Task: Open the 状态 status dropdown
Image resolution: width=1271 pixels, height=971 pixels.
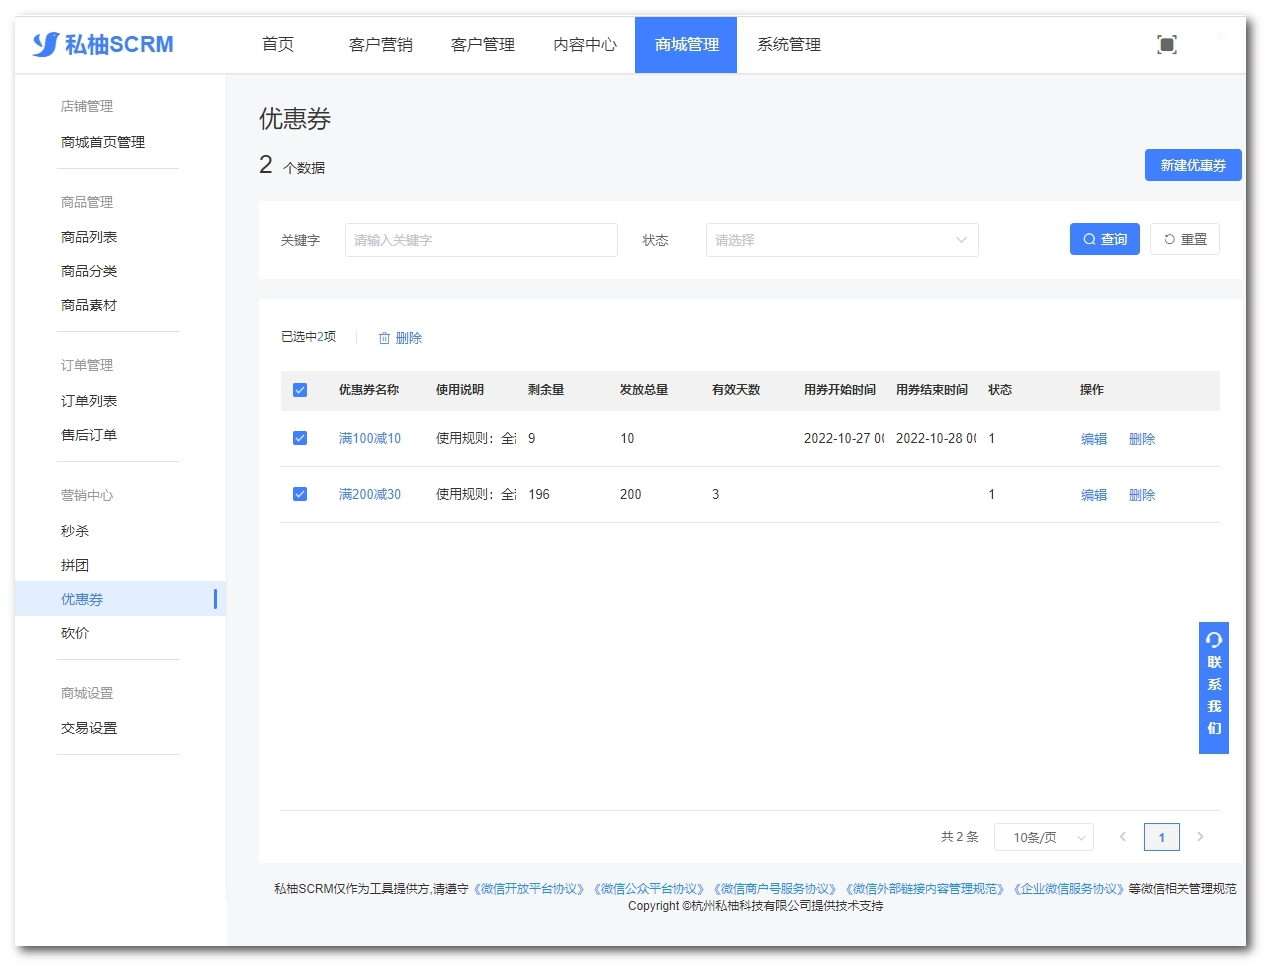Action: tap(841, 240)
